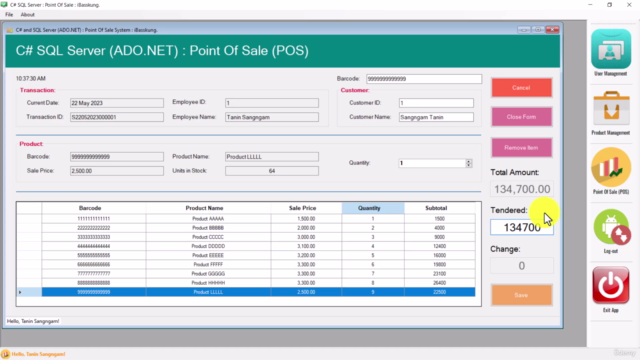Click subtotal cell 12400
Image resolution: width=640 pixels, height=360 pixels.
(440, 246)
